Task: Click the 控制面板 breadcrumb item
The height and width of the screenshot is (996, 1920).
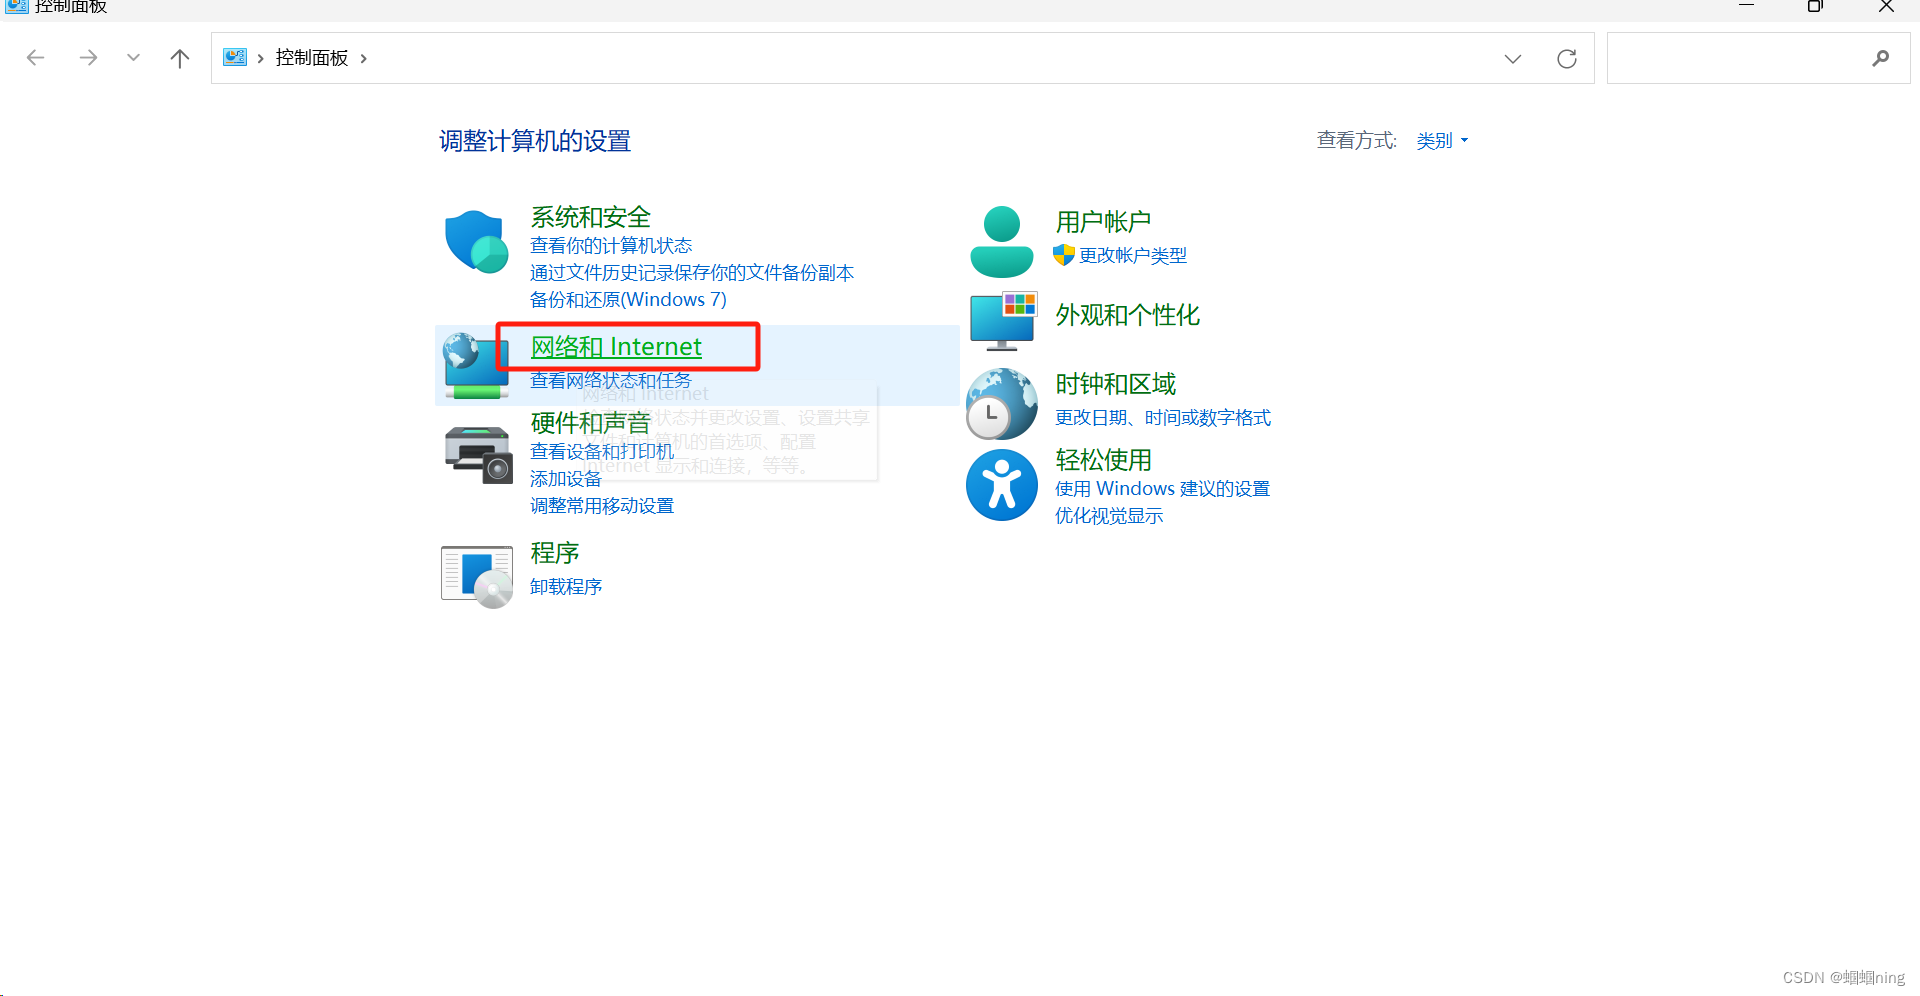Action: [x=312, y=58]
